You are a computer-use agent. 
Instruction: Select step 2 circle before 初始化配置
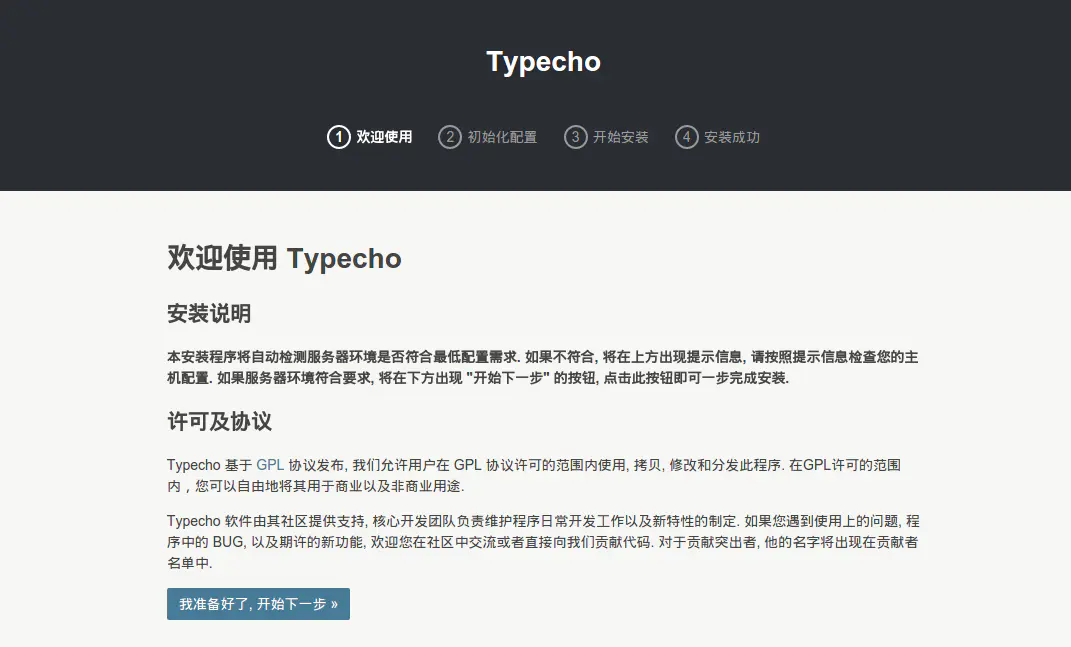(449, 137)
